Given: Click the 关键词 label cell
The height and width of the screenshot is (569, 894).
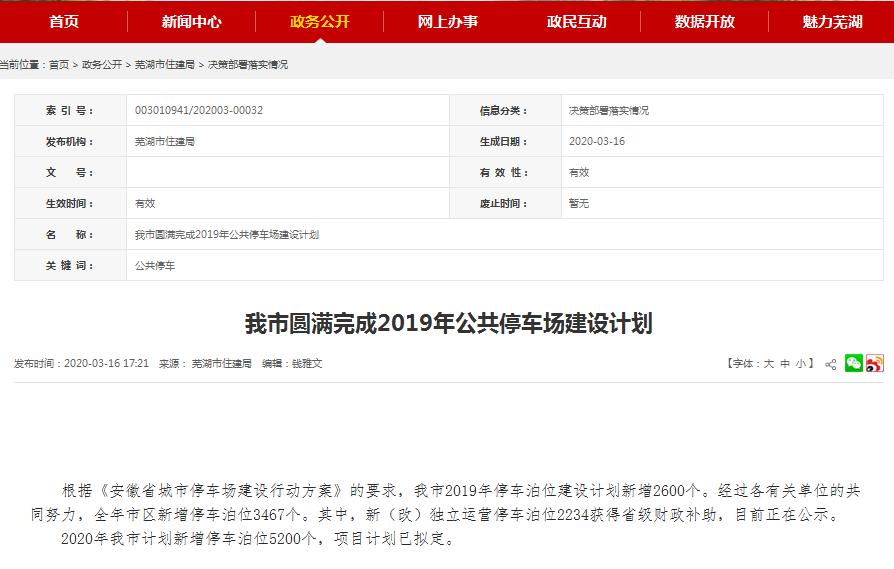Looking at the screenshot, I should pyautogui.click(x=70, y=265).
